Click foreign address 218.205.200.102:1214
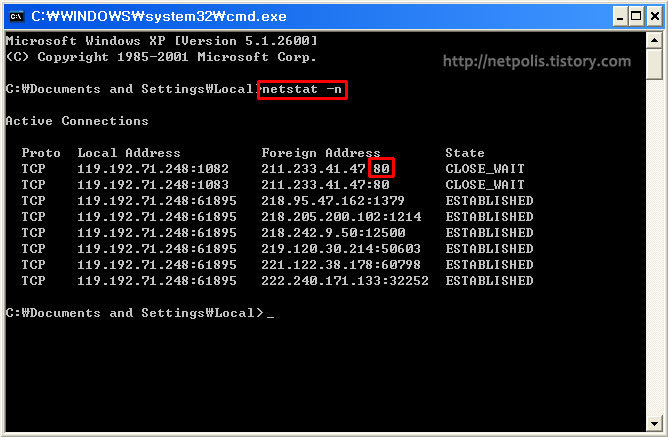The image size is (668, 437). (x=341, y=217)
